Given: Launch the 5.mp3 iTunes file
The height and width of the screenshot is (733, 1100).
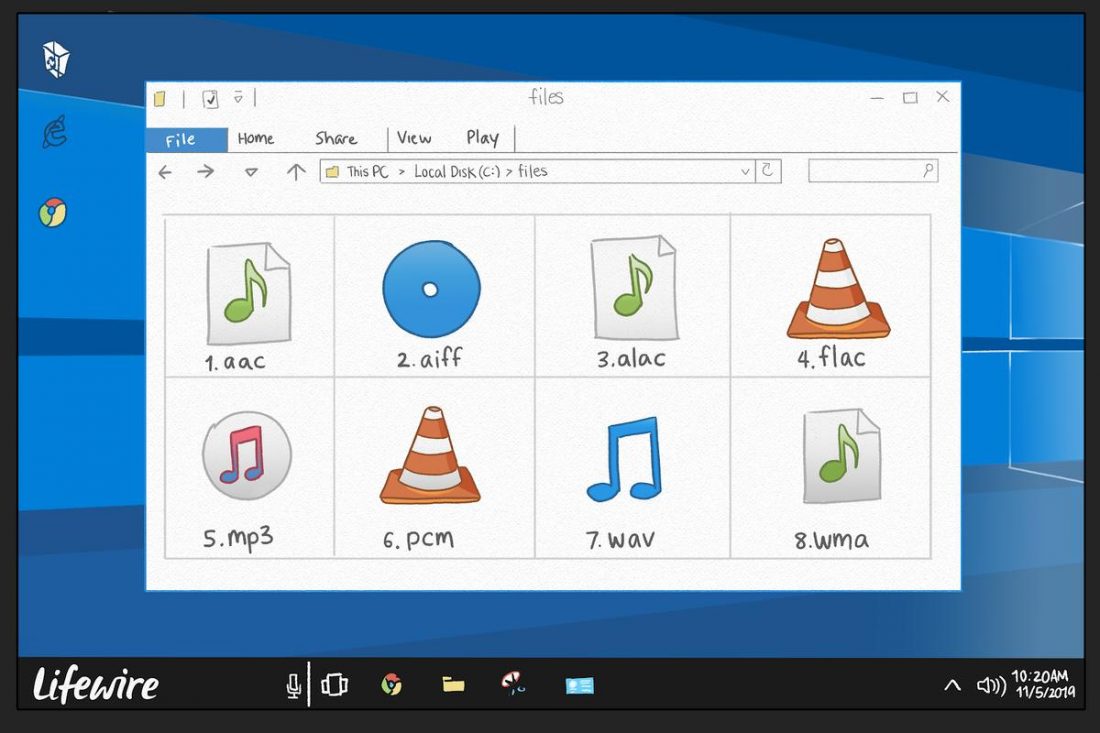Looking at the screenshot, I should click(x=248, y=457).
